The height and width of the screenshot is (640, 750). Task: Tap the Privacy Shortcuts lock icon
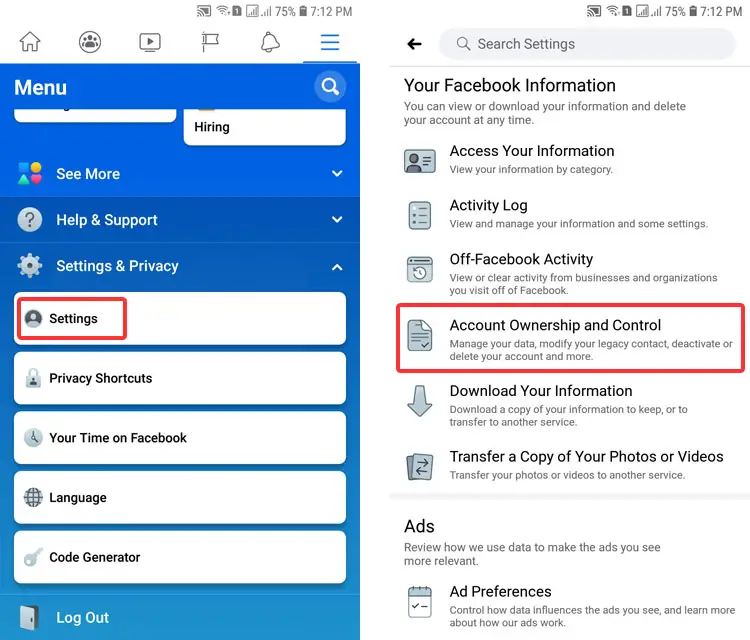pos(33,378)
